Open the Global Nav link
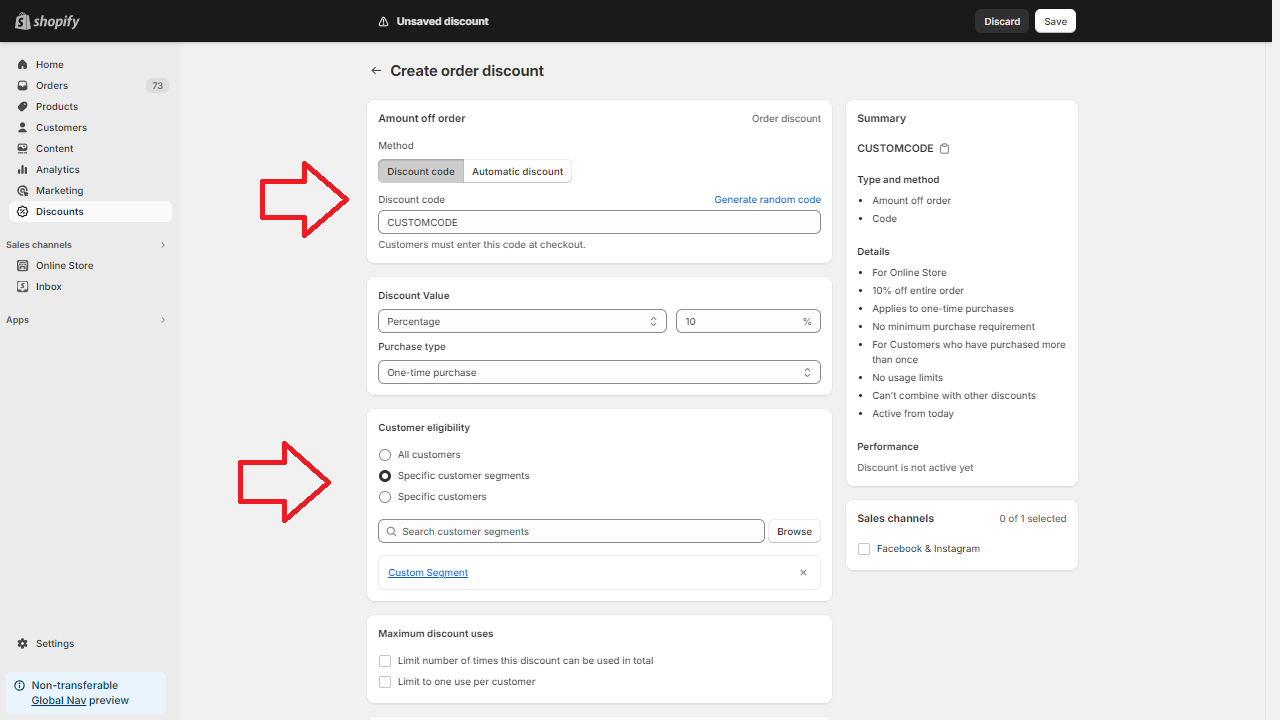 pyautogui.click(x=58, y=701)
